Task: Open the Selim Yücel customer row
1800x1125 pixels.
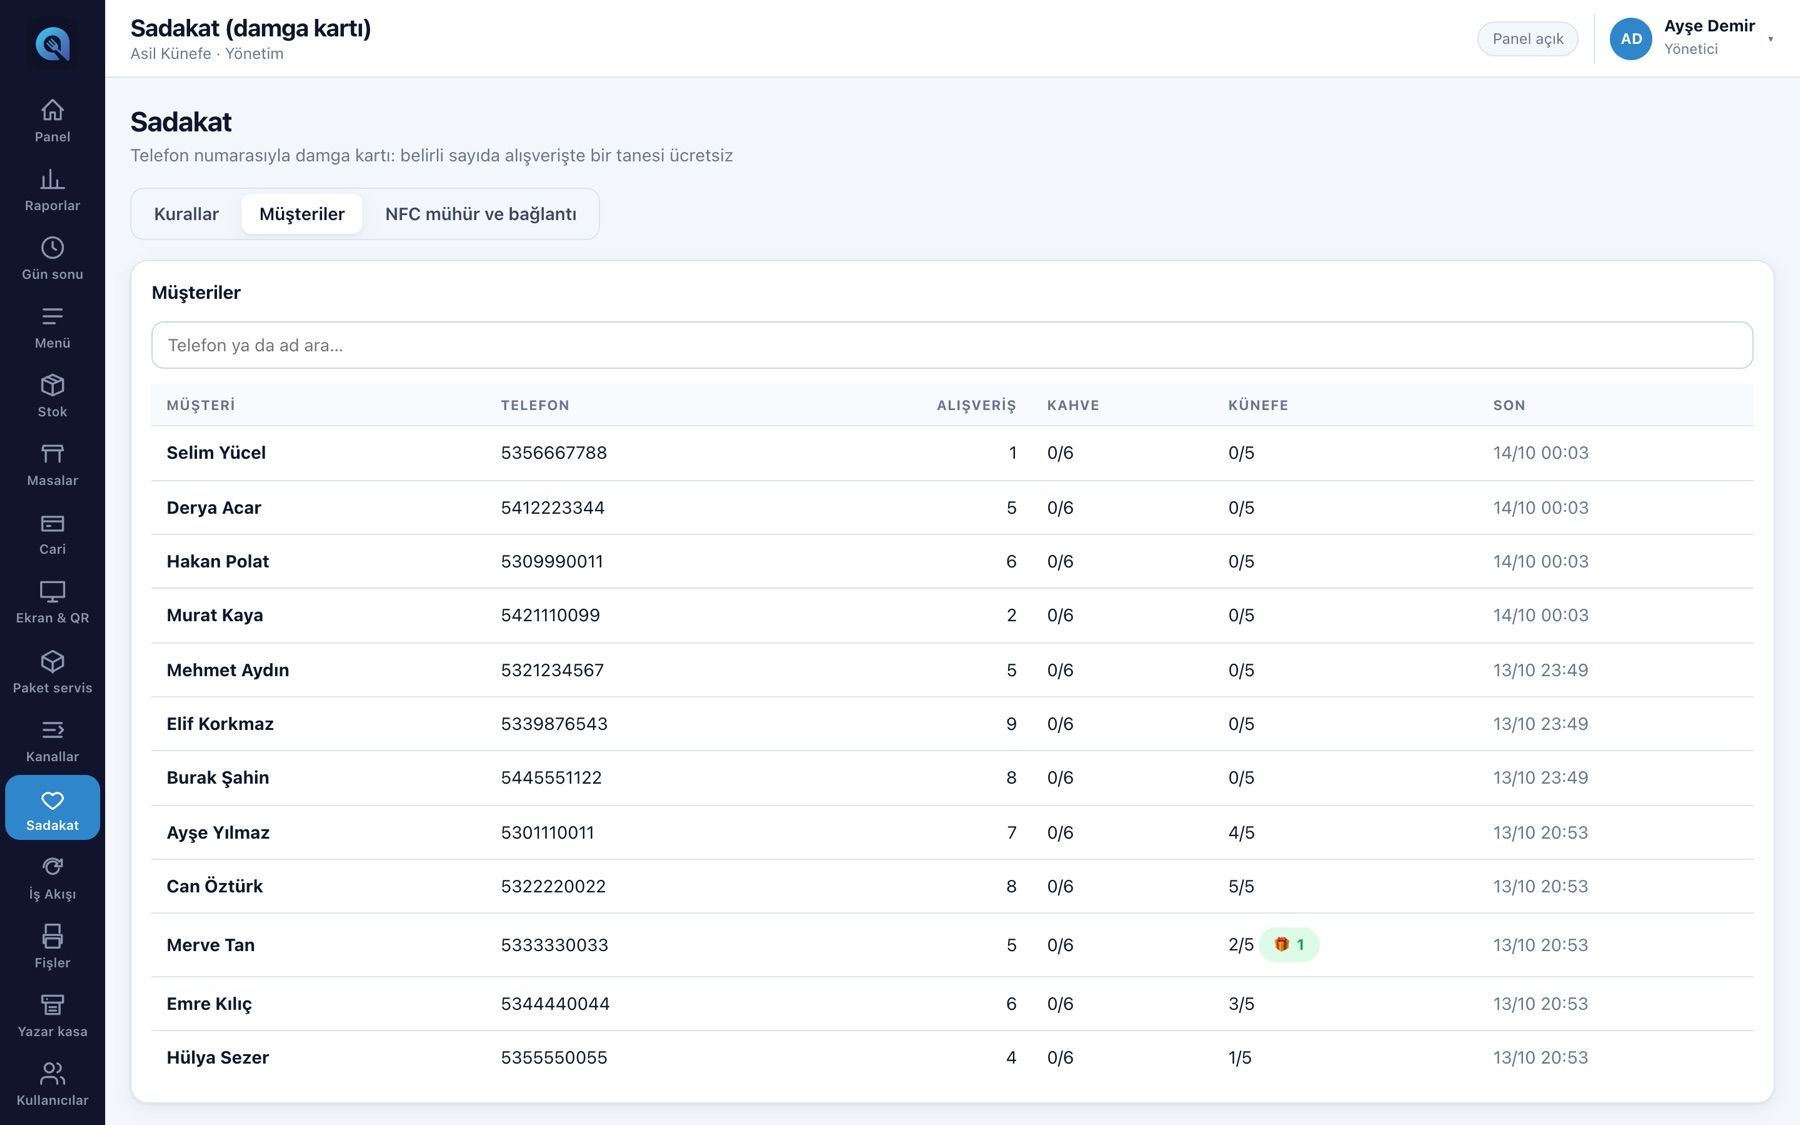Action: coord(951,453)
